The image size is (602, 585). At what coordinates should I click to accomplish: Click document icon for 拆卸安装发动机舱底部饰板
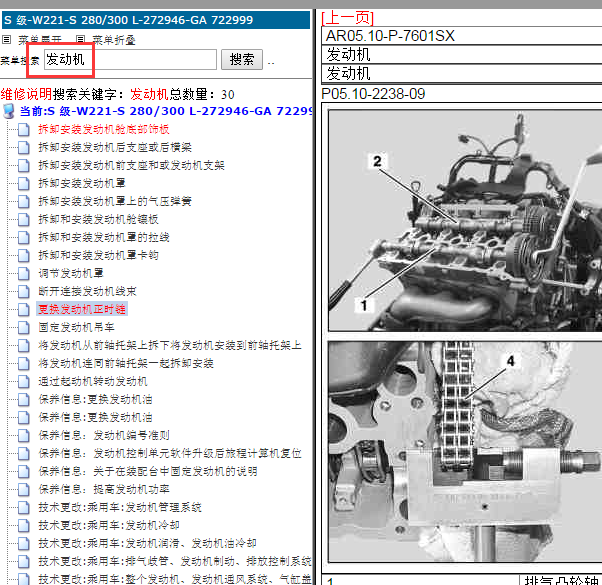pyautogui.click(x=23, y=130)
